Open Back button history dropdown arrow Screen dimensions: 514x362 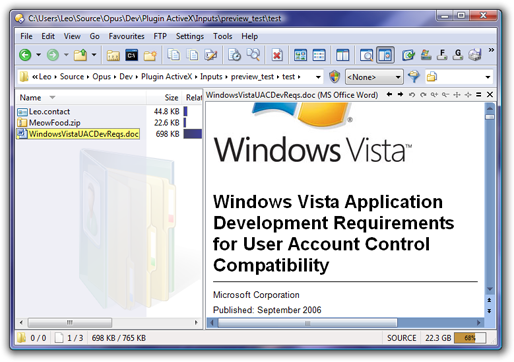[x=38, y=55]
